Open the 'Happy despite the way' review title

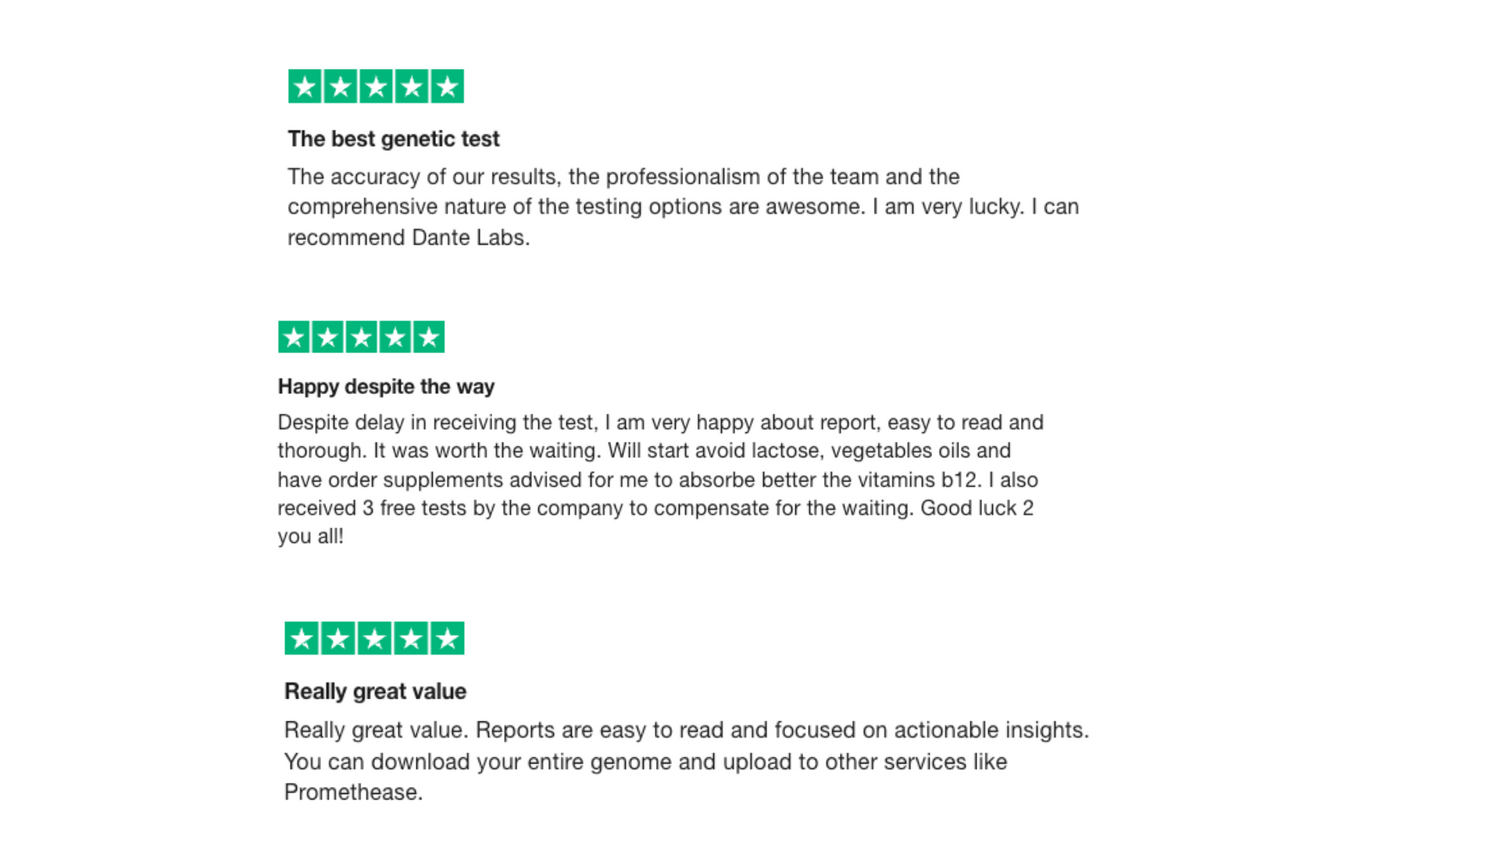[386, 387]
